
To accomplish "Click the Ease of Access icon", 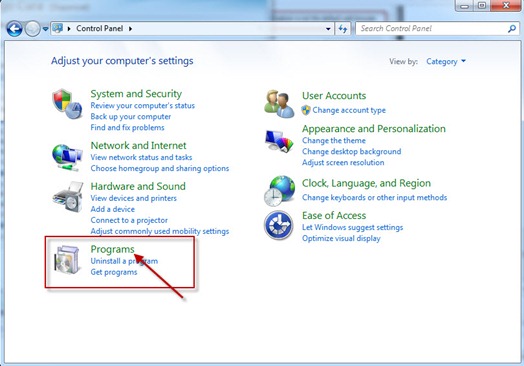I will coord(279,225).
